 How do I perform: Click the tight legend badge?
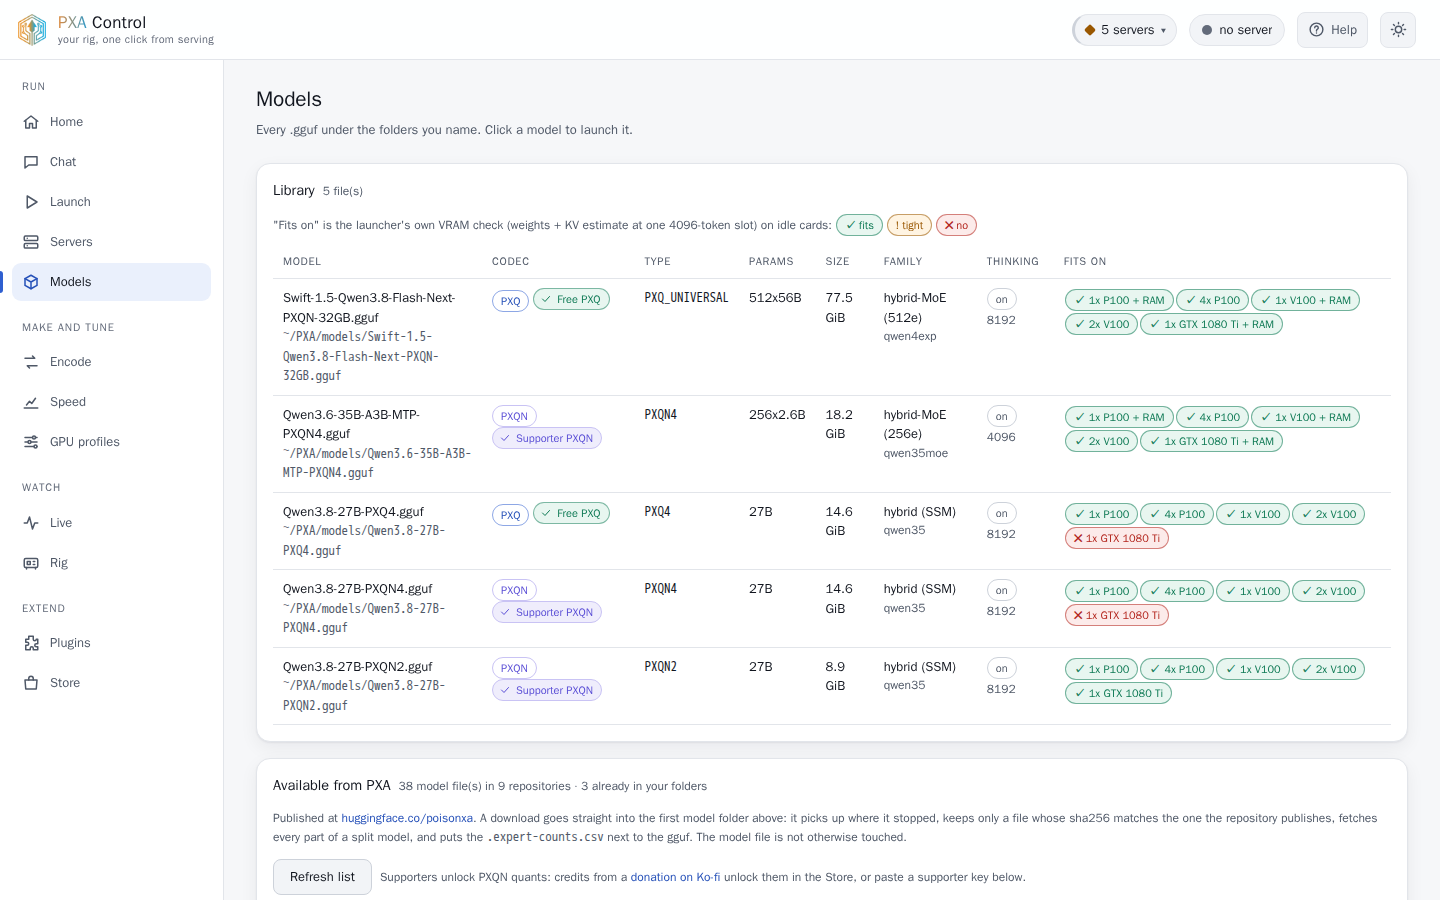click(909, 226)
